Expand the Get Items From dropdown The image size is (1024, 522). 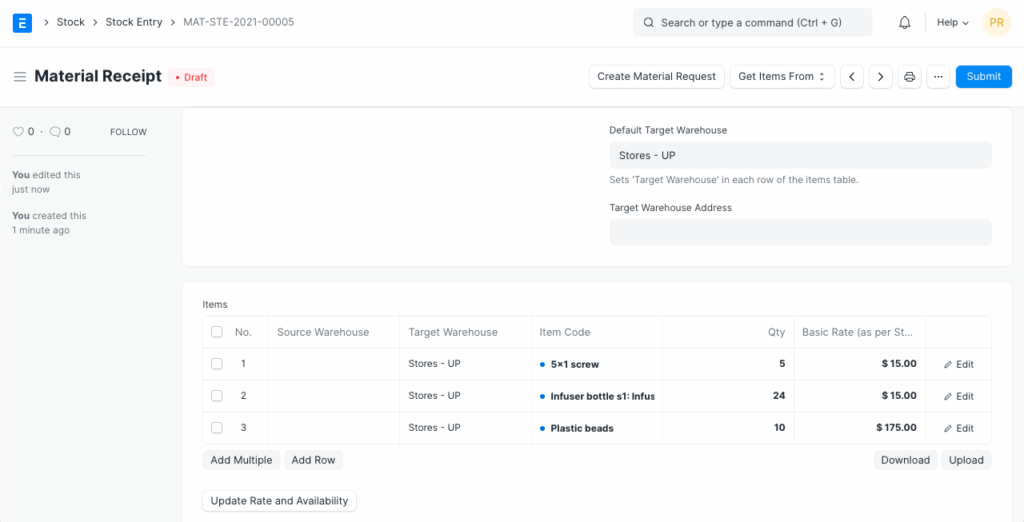point(781,77)
